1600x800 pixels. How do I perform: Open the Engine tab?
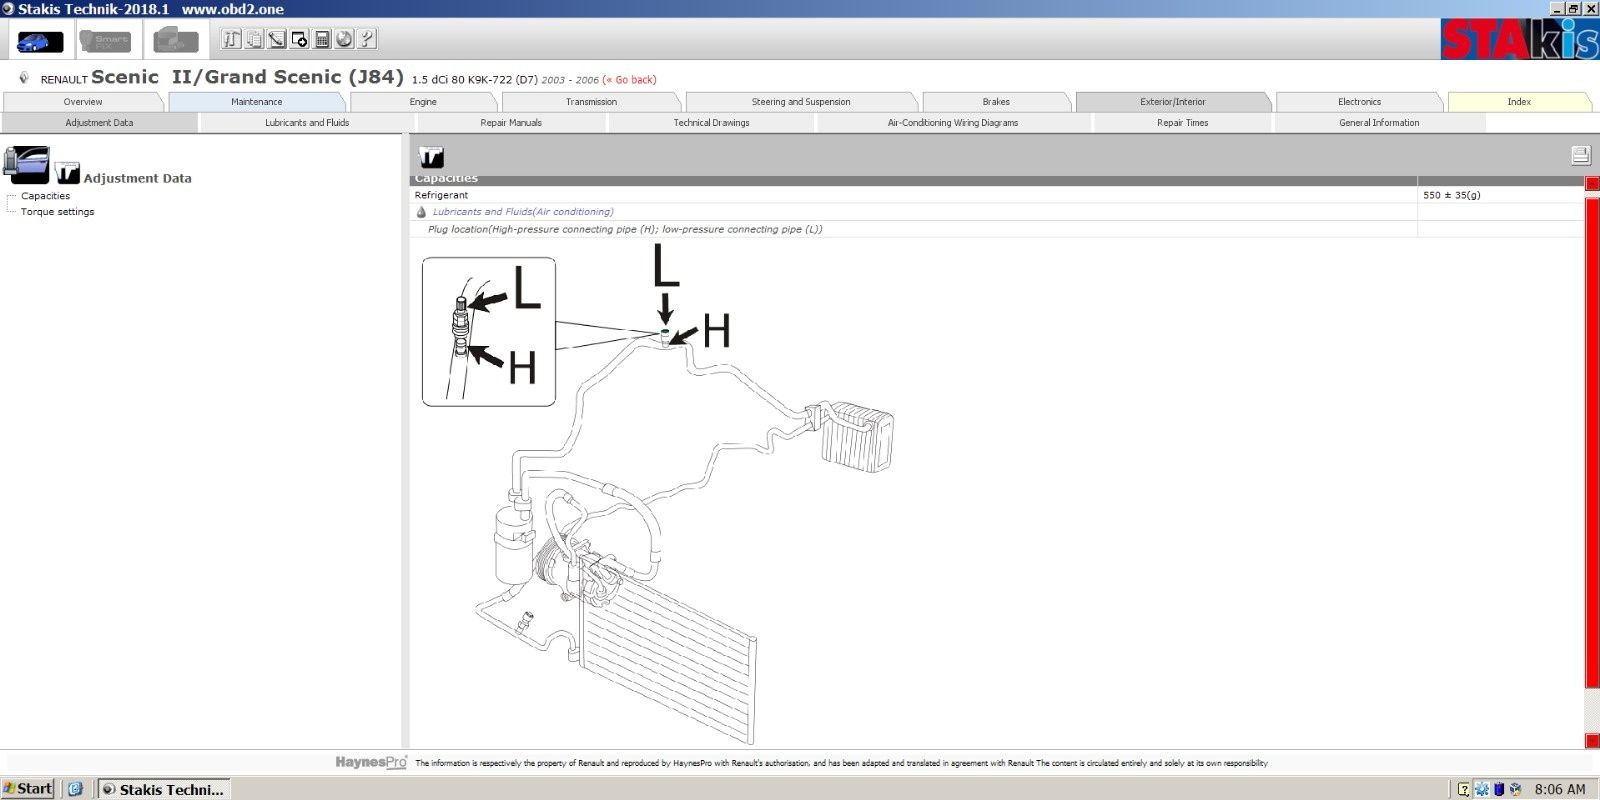click(423, 102)
